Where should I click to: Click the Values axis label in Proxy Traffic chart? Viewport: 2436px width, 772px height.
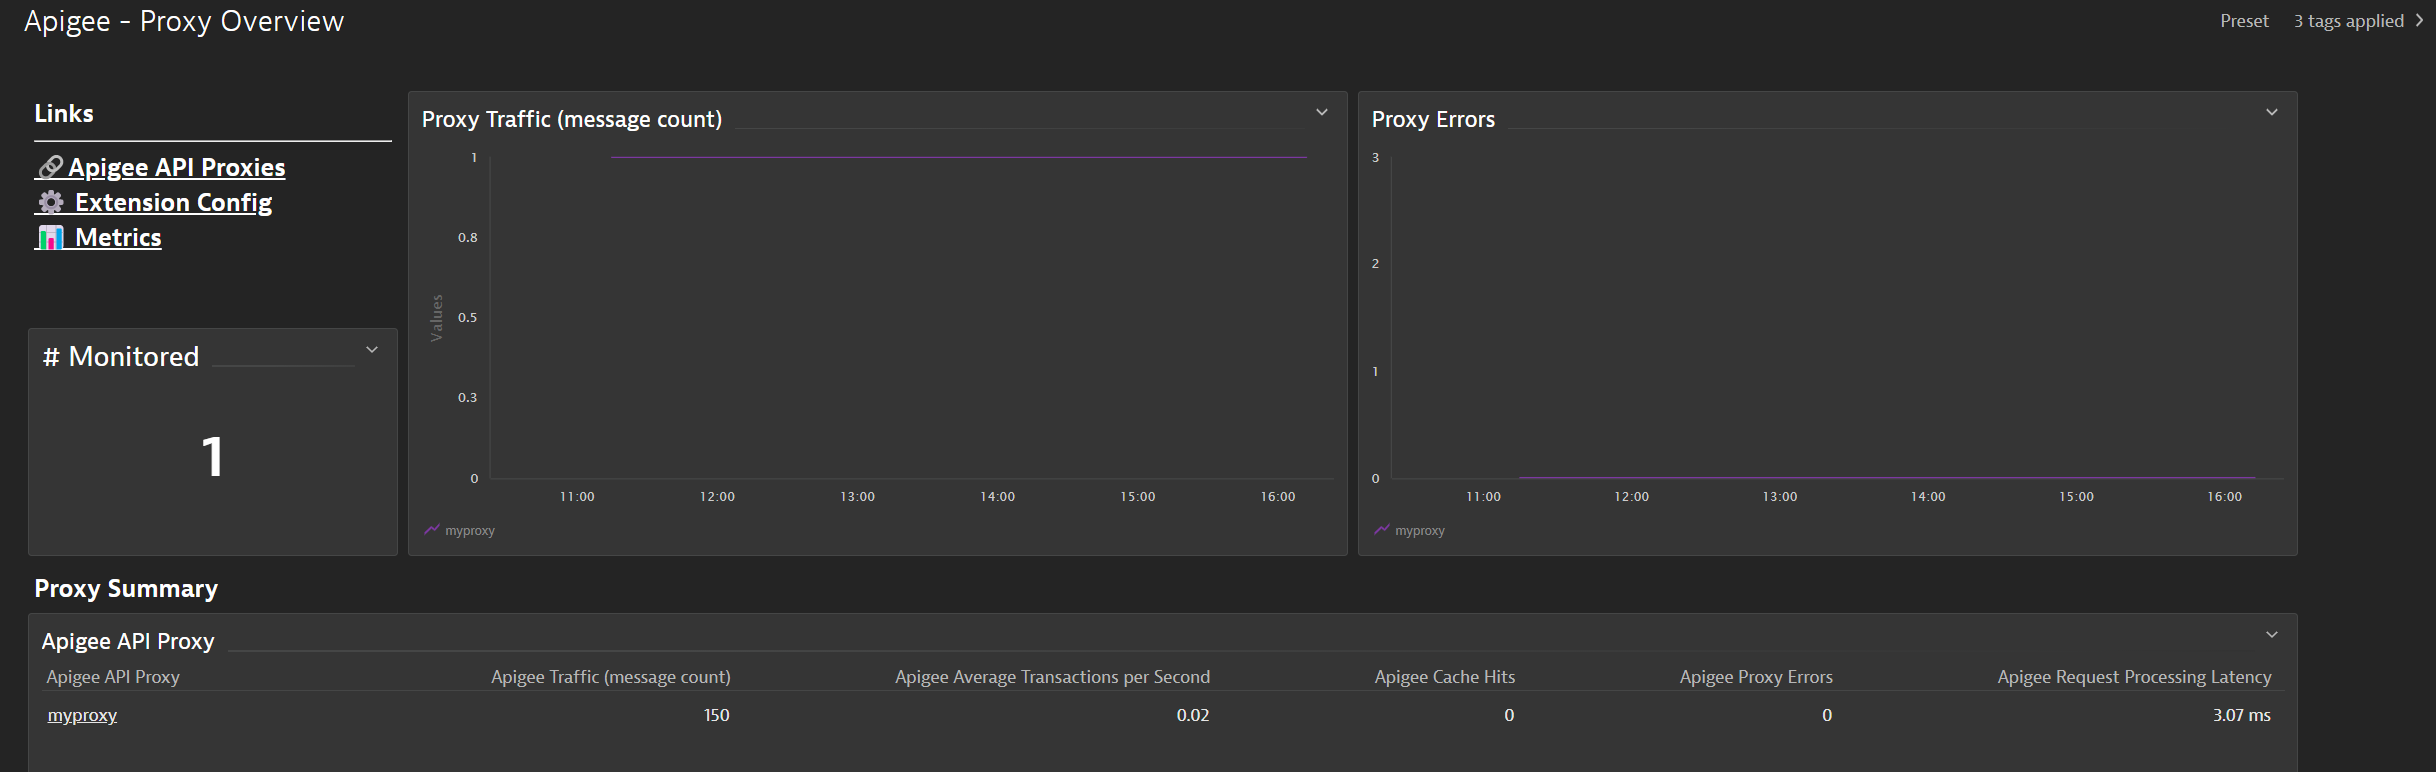pyautogui.click(x=436, y=318)
